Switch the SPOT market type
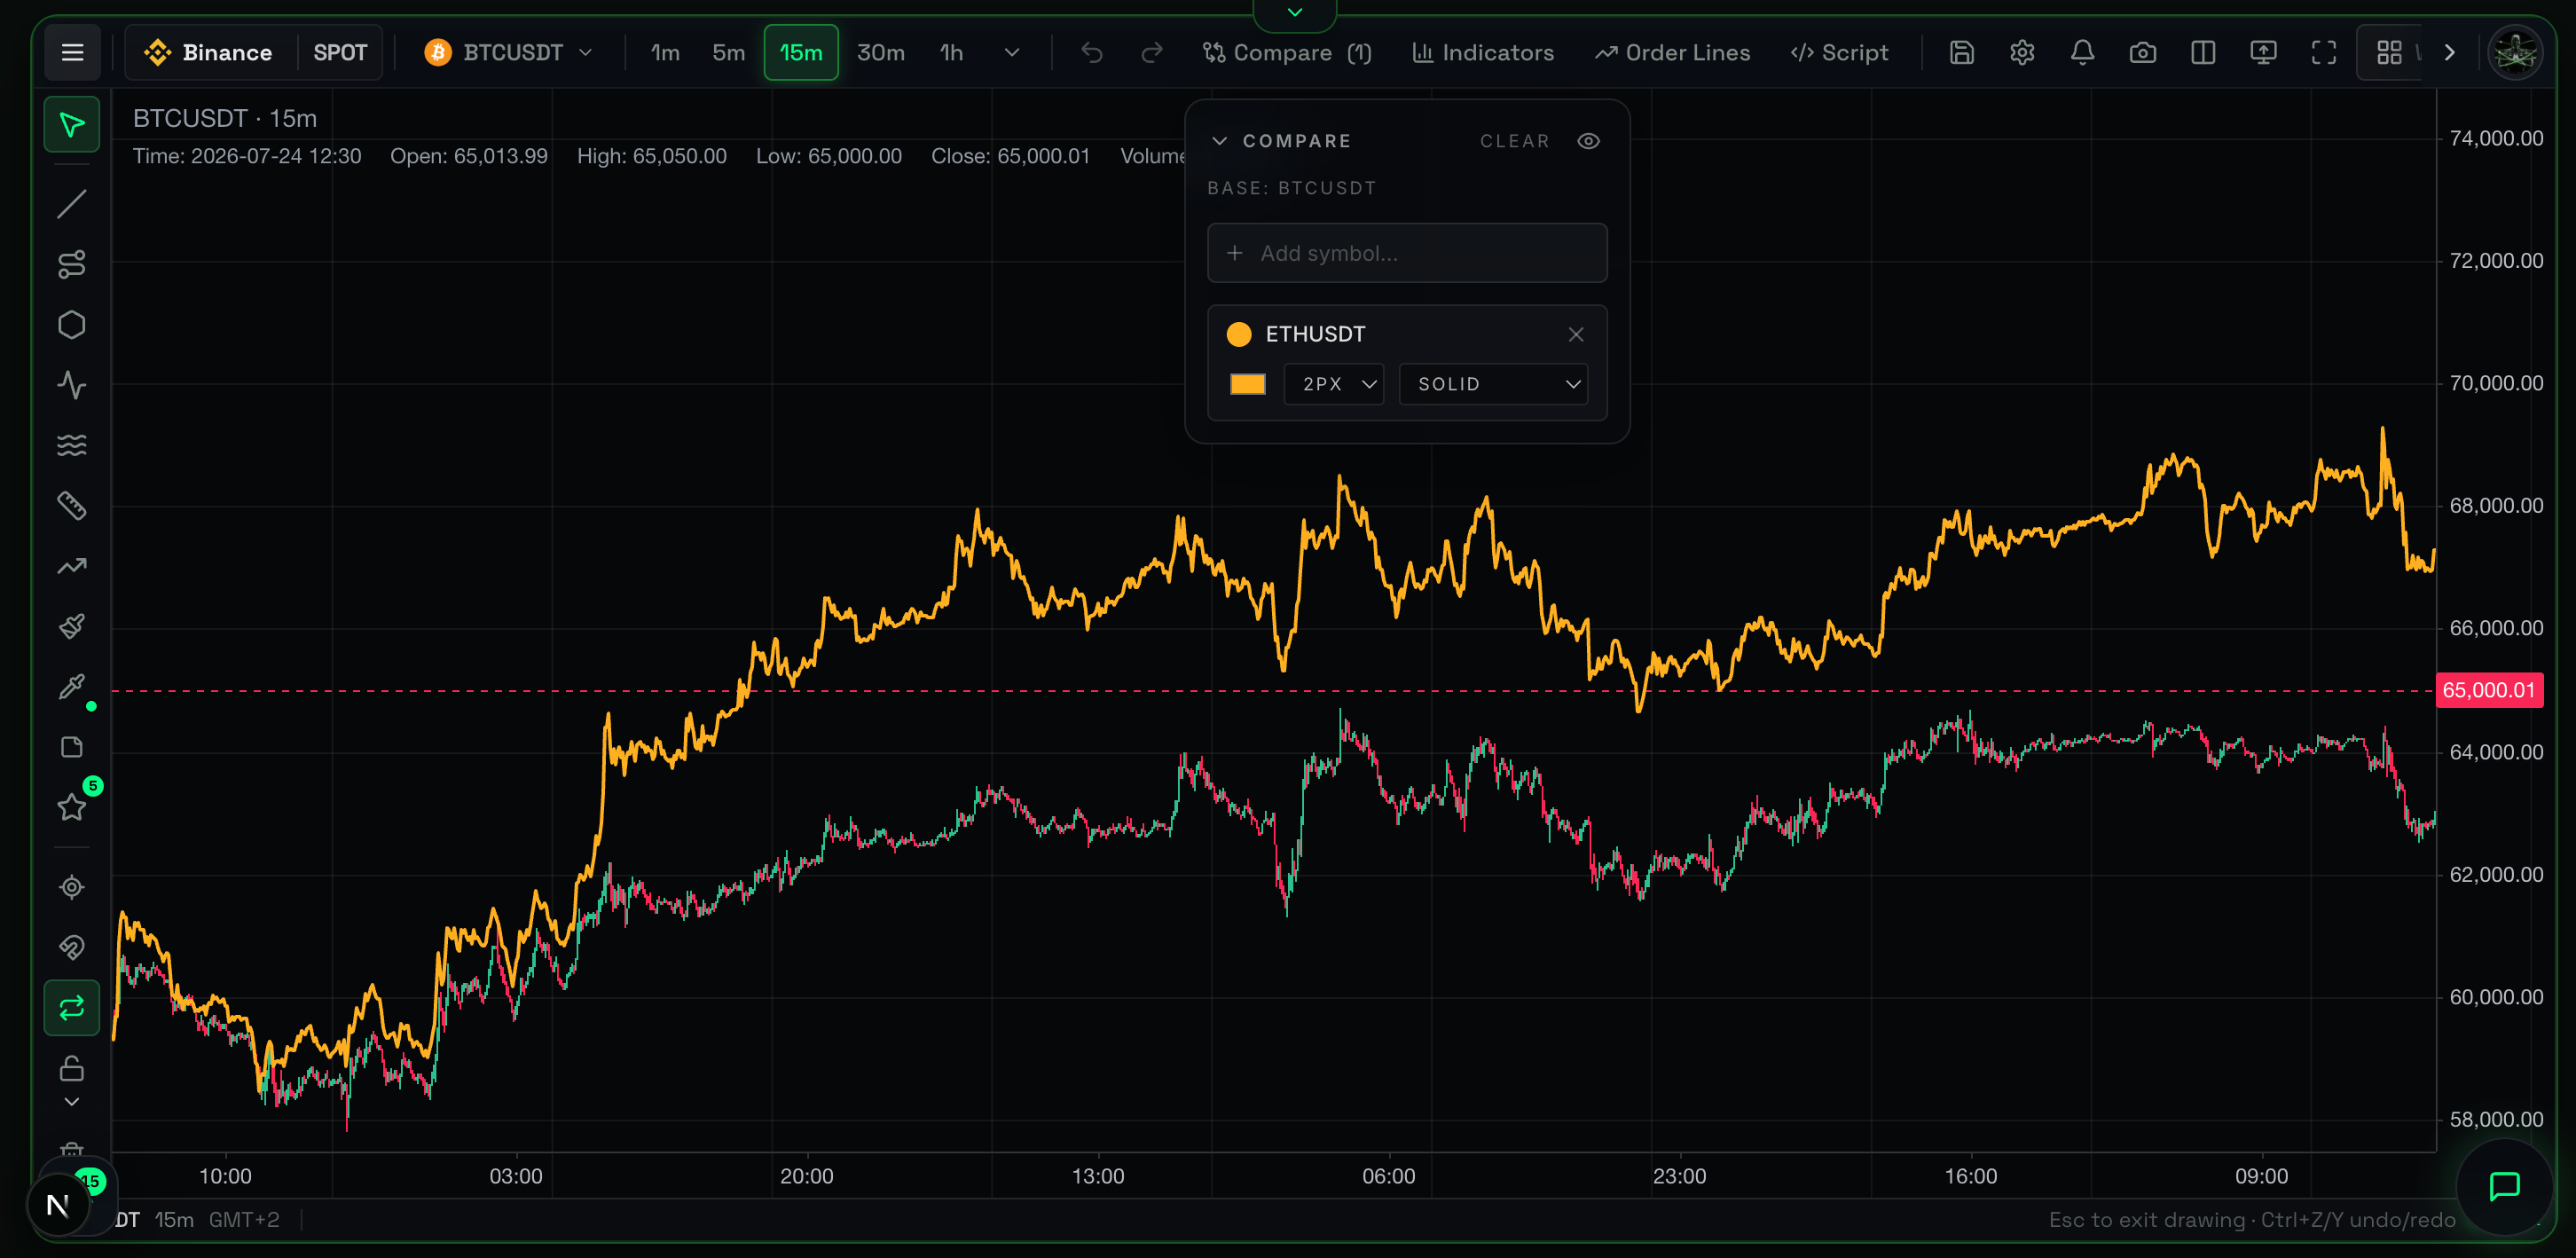The image size is (2576, 1258). coord(340,53)
